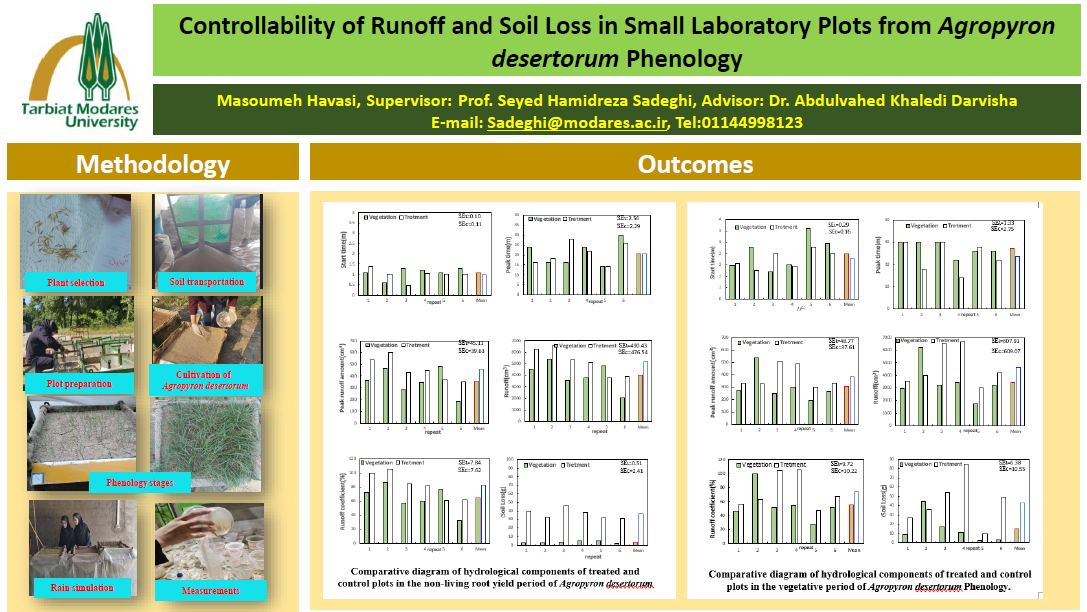
Task: Select the Methodology section header
Action: [153, 164]
